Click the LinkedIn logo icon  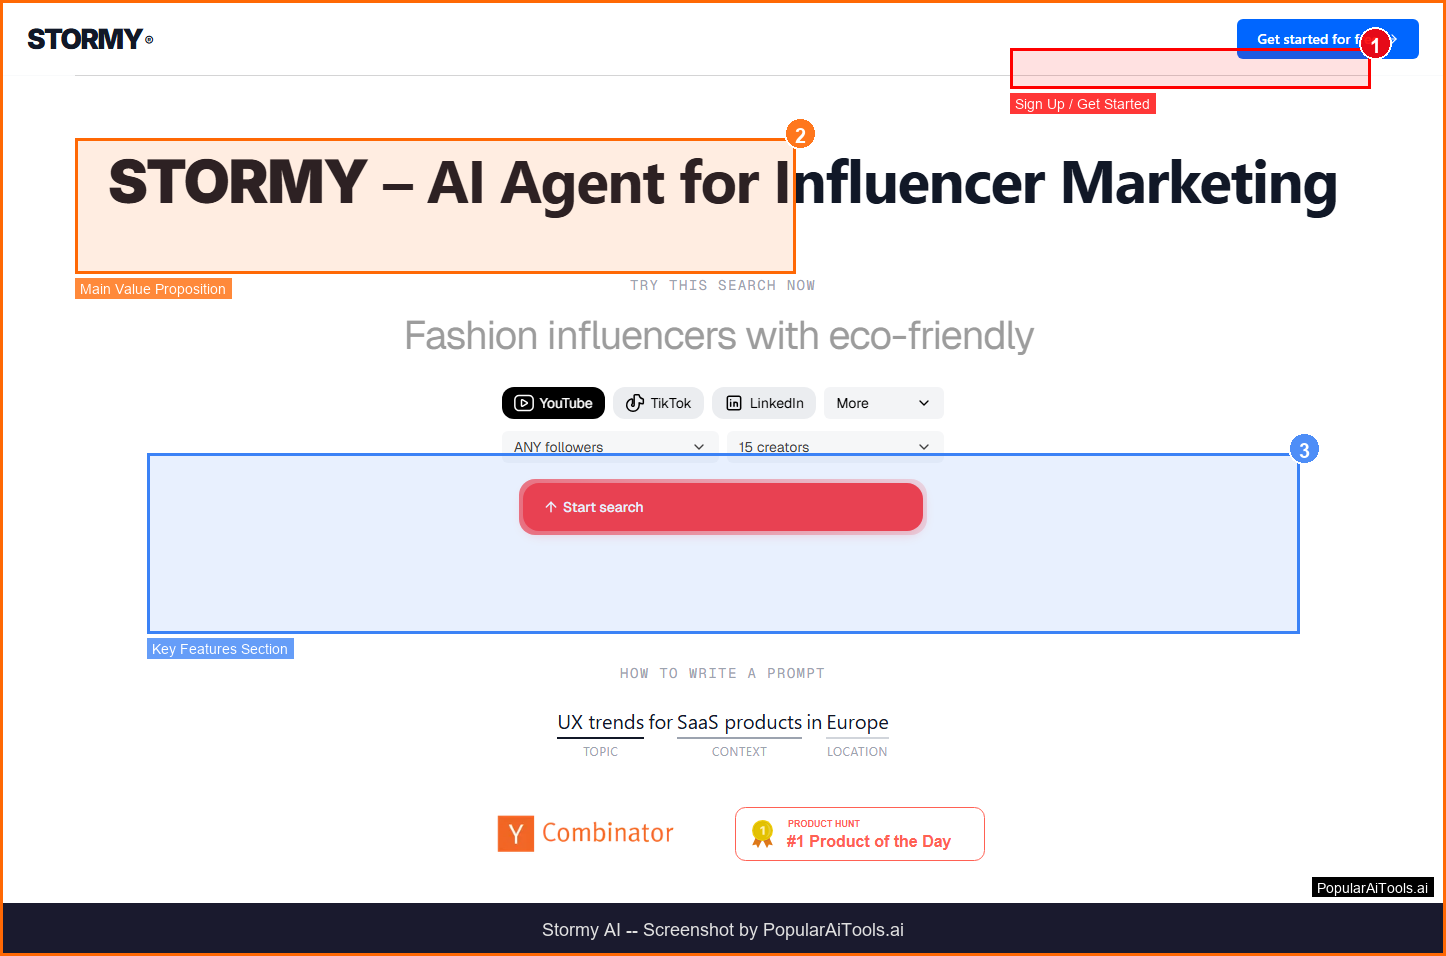734,403
